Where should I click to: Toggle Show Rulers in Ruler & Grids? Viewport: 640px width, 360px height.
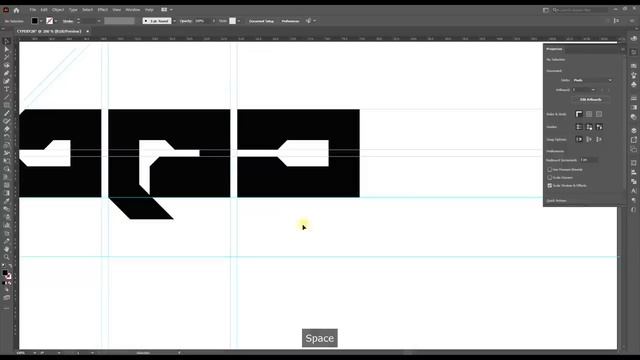coord(579,114)
